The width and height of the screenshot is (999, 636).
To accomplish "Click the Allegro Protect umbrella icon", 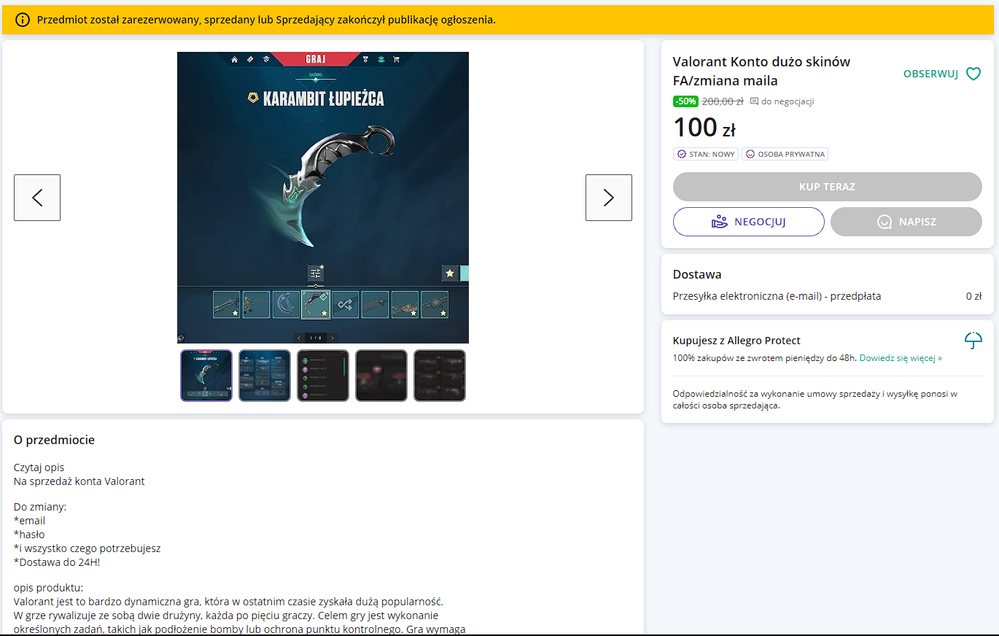I will 973,340.
